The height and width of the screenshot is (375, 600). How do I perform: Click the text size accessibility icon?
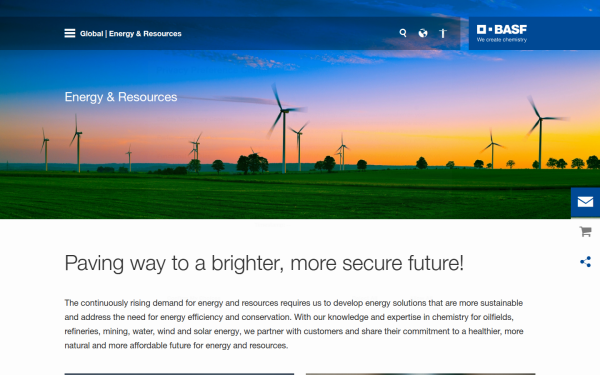443,33
